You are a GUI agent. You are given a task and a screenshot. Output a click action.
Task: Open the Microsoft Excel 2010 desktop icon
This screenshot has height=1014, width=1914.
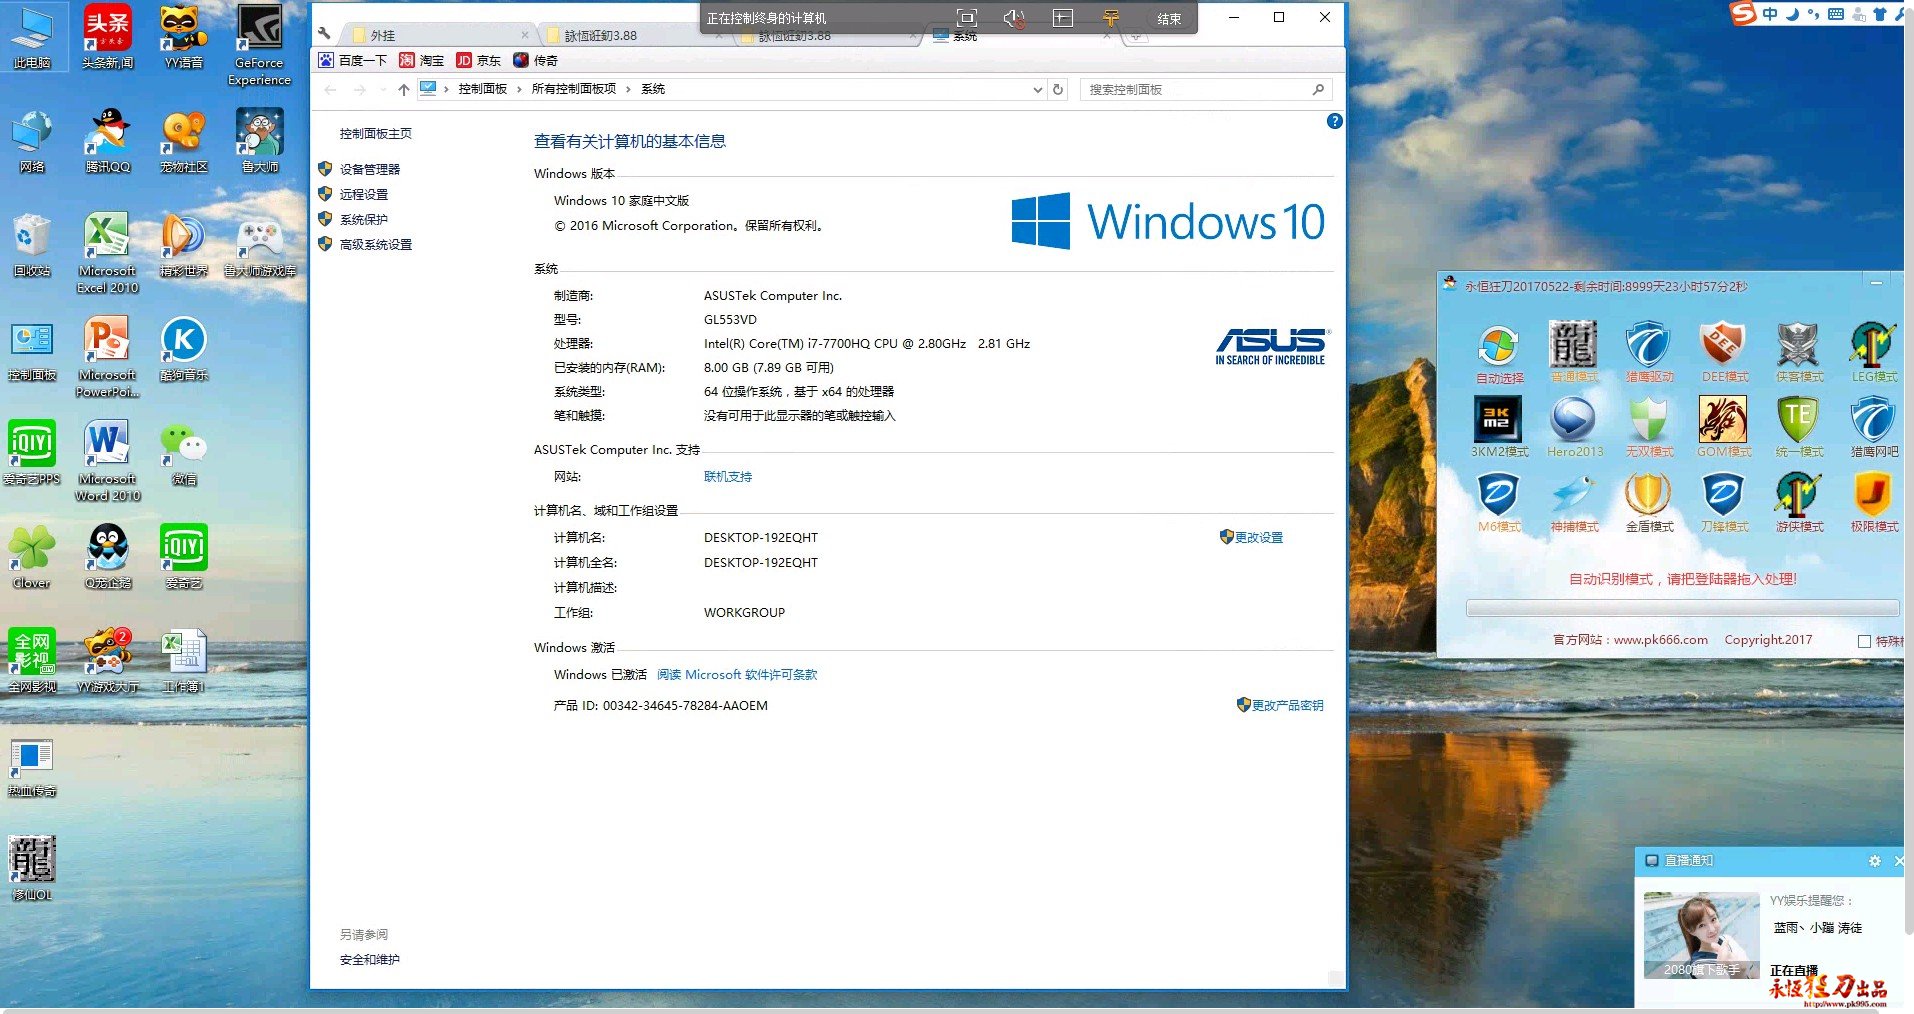107,253
